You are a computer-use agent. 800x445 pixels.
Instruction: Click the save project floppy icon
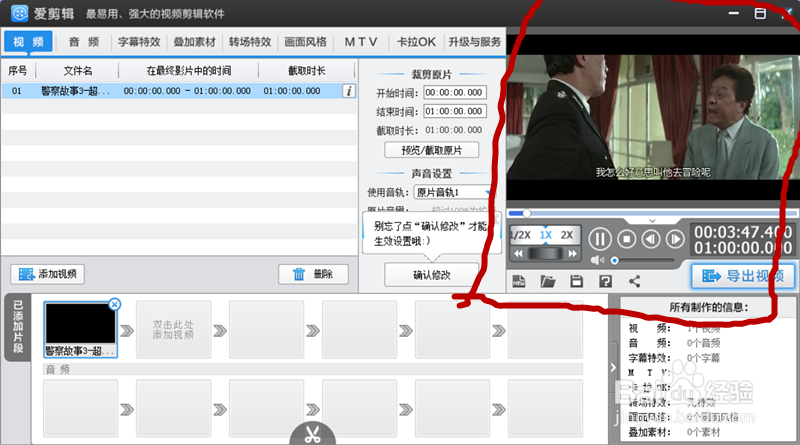[x=577, y=281]
